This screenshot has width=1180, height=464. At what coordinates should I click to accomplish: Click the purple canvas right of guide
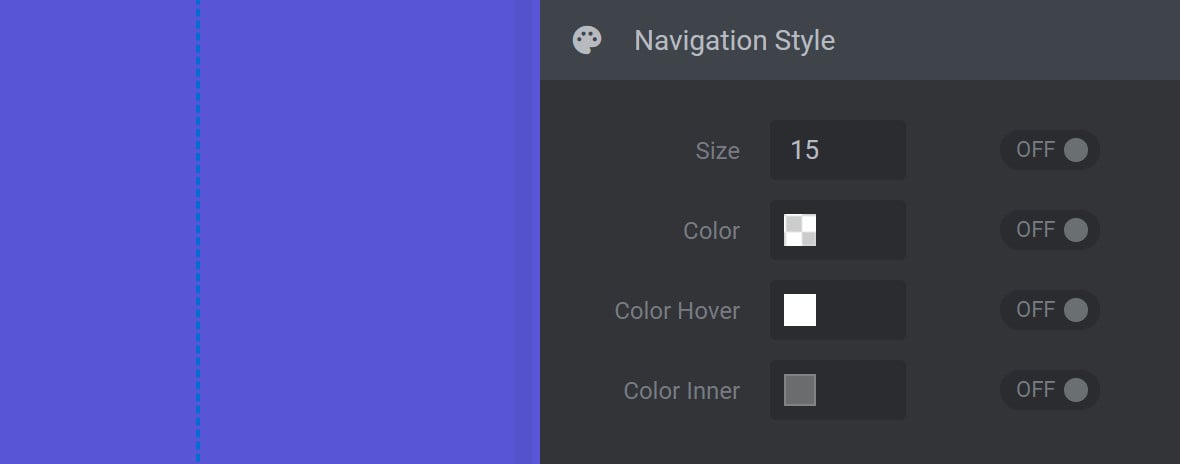point(369,232)
